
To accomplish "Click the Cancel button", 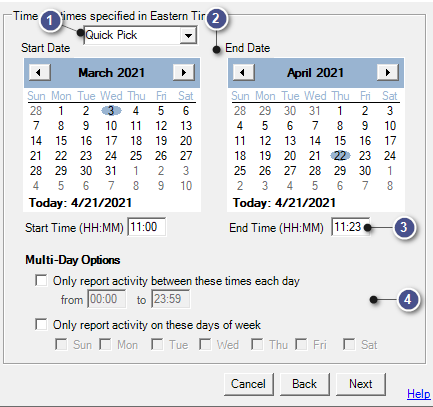I will [249, 384].
